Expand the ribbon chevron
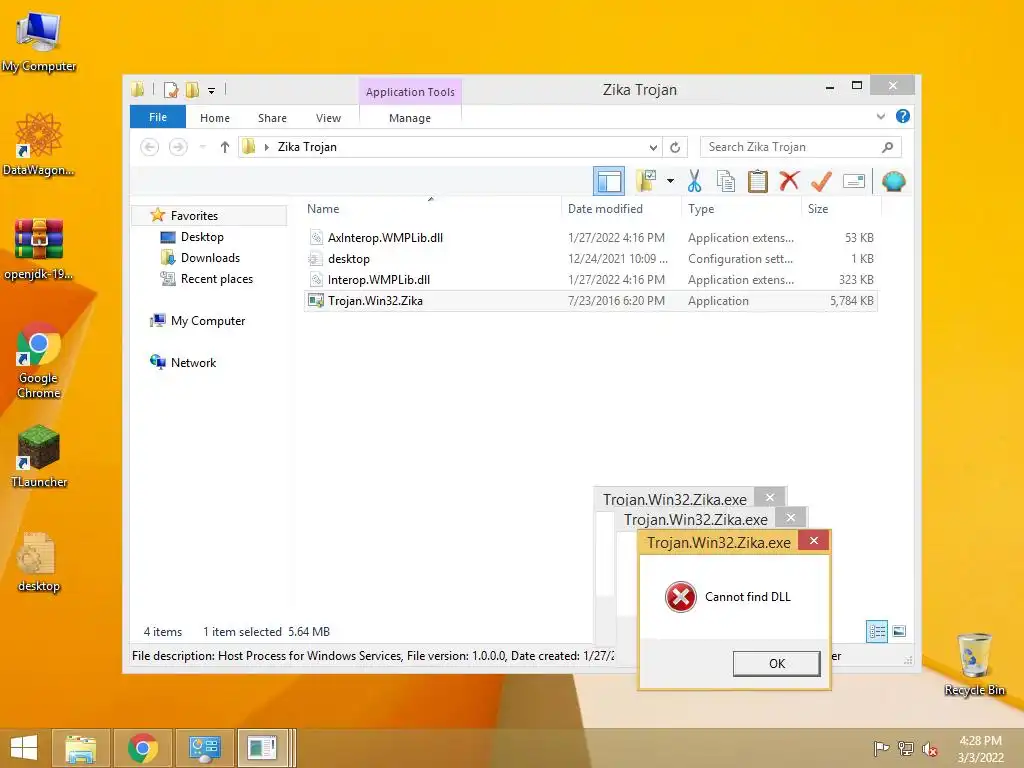 [880, 116]
